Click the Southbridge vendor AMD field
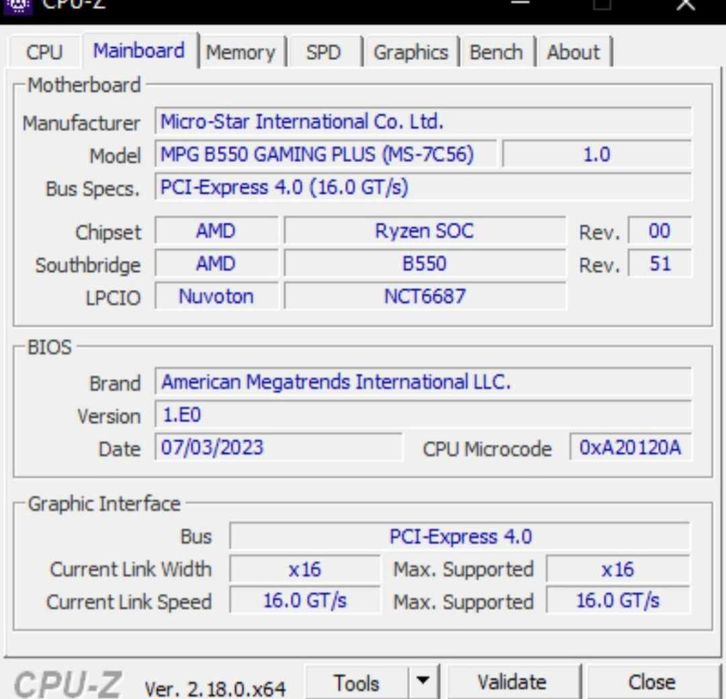Viewport: 726px width, 699px height. pyautogui.click(x=216, y=263)
